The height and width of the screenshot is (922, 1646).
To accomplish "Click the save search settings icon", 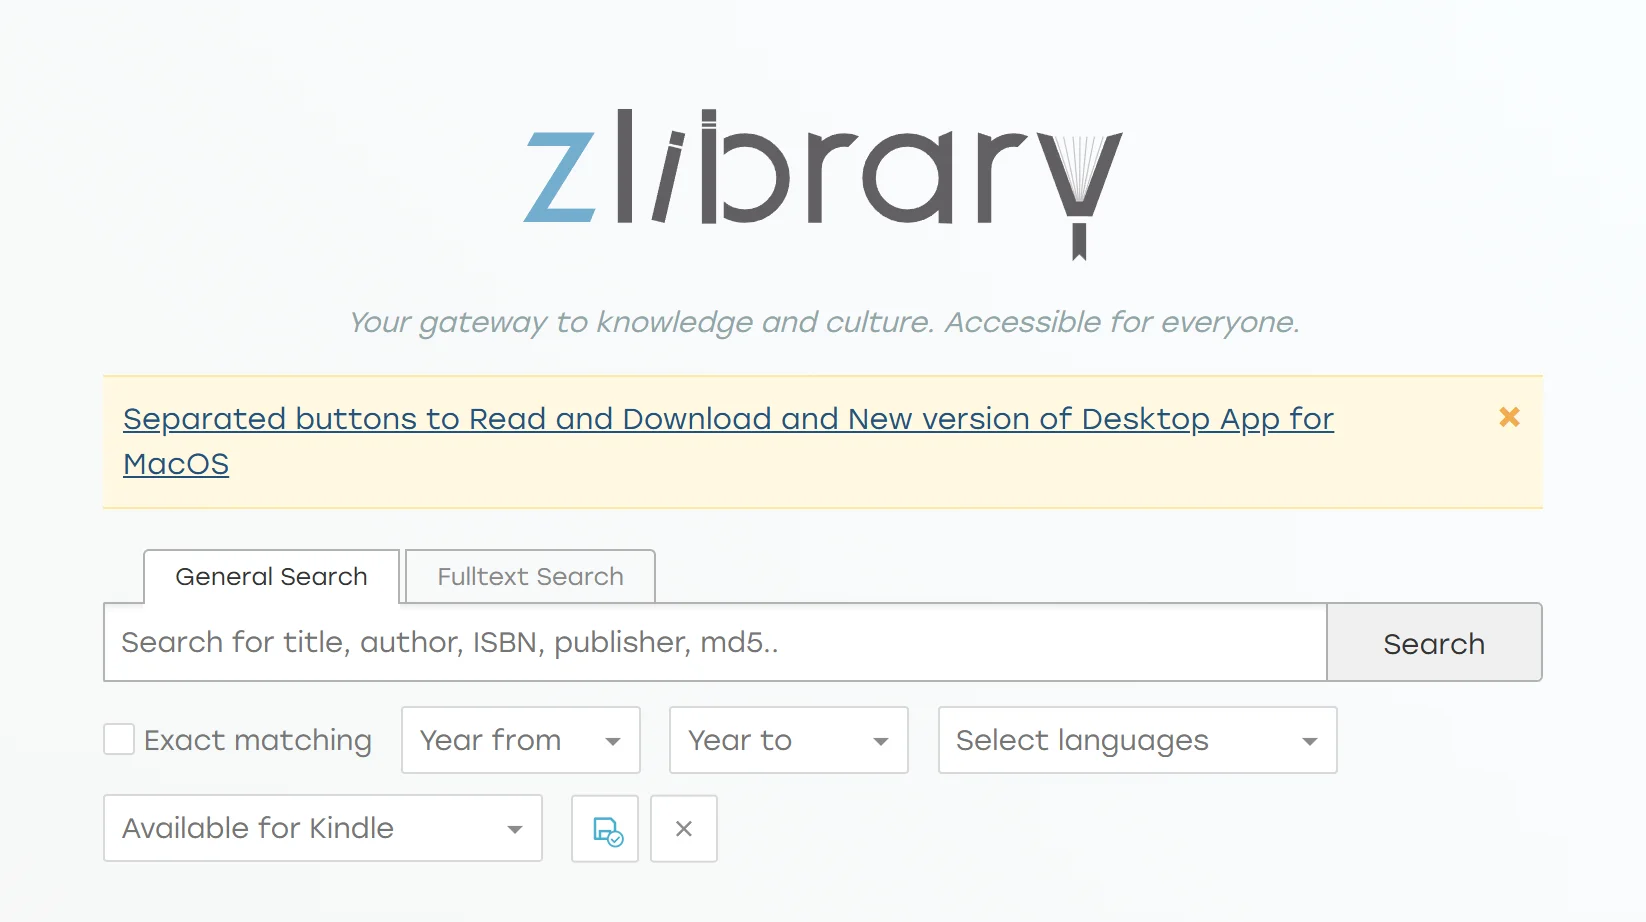I will [605, 829].
